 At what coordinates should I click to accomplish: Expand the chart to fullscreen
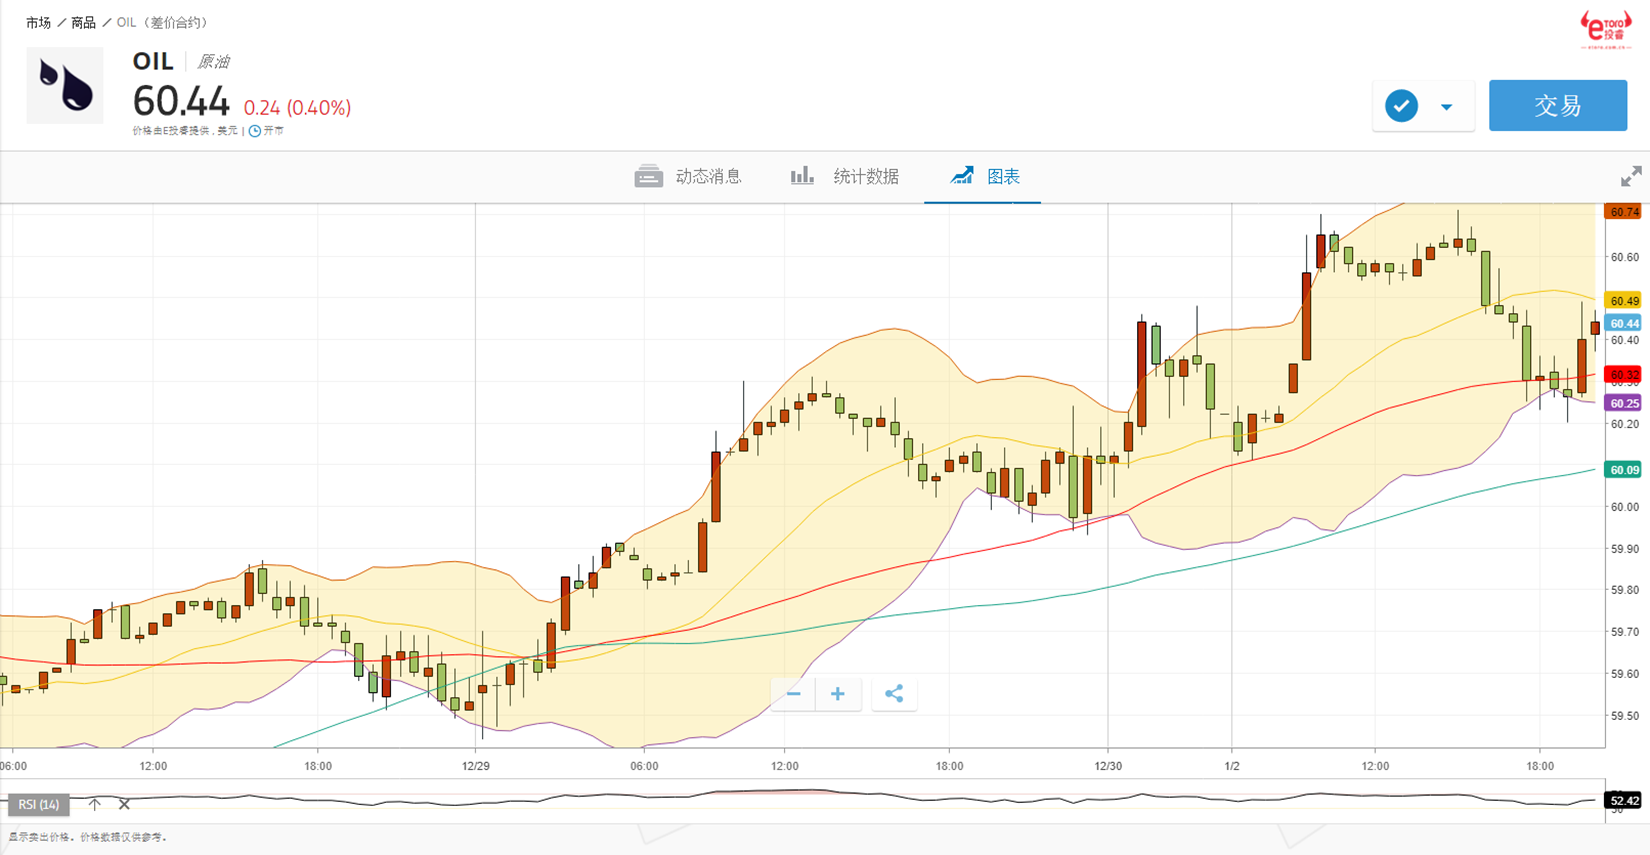pyautogui.click(x=1631, y=177)
